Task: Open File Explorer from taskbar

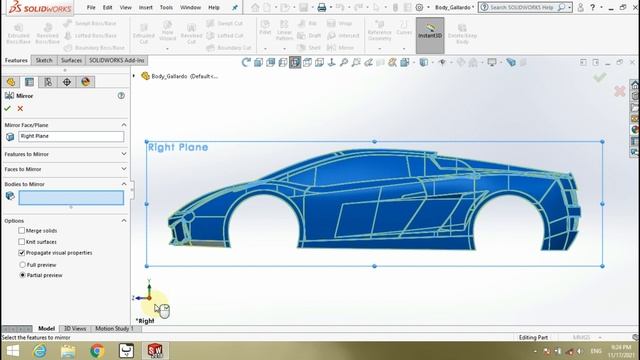Action: tap(68, 351)
